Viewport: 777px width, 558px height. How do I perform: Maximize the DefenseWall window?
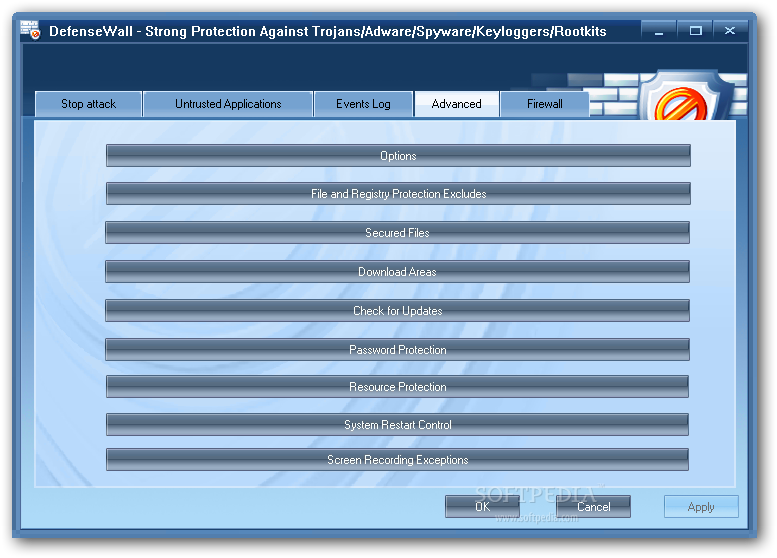click(695, 31)
